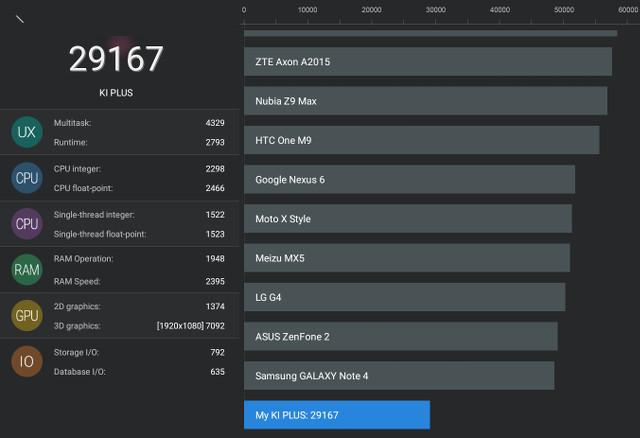640x438 pixels.
Task: Click the 2D graphics label
Action: tap(77, 306)
